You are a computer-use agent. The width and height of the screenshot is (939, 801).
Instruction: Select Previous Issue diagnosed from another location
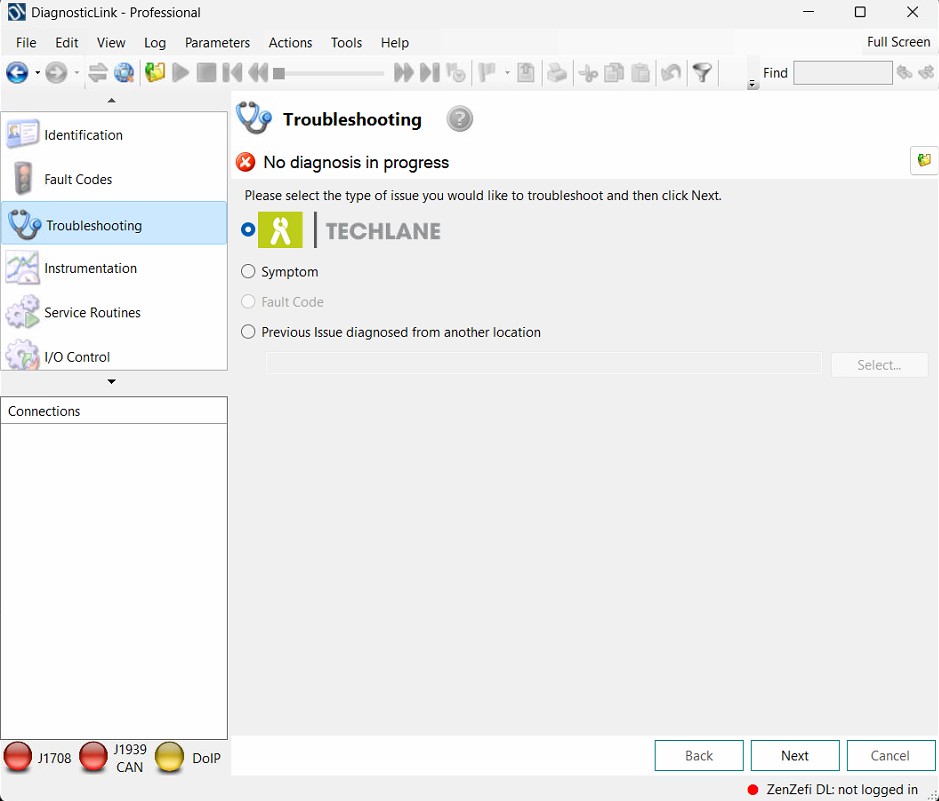point(249,332)
